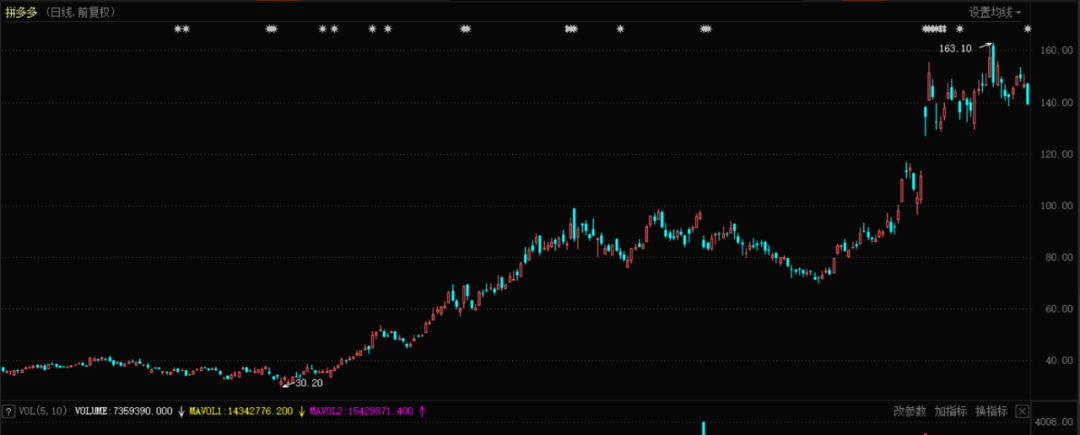Viewport: 1080px width, 435px height.
Task: Click the widest star marker cluster left of 163.10
Action: point(934,29)
